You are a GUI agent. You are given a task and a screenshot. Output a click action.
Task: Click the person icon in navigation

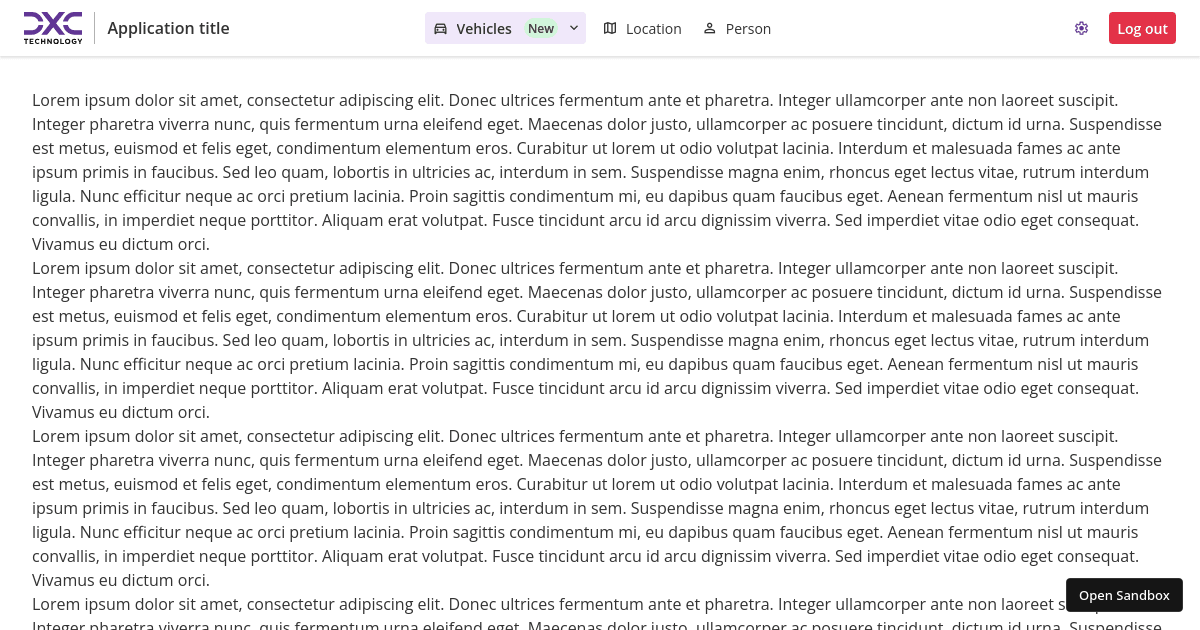pos(710,28)
